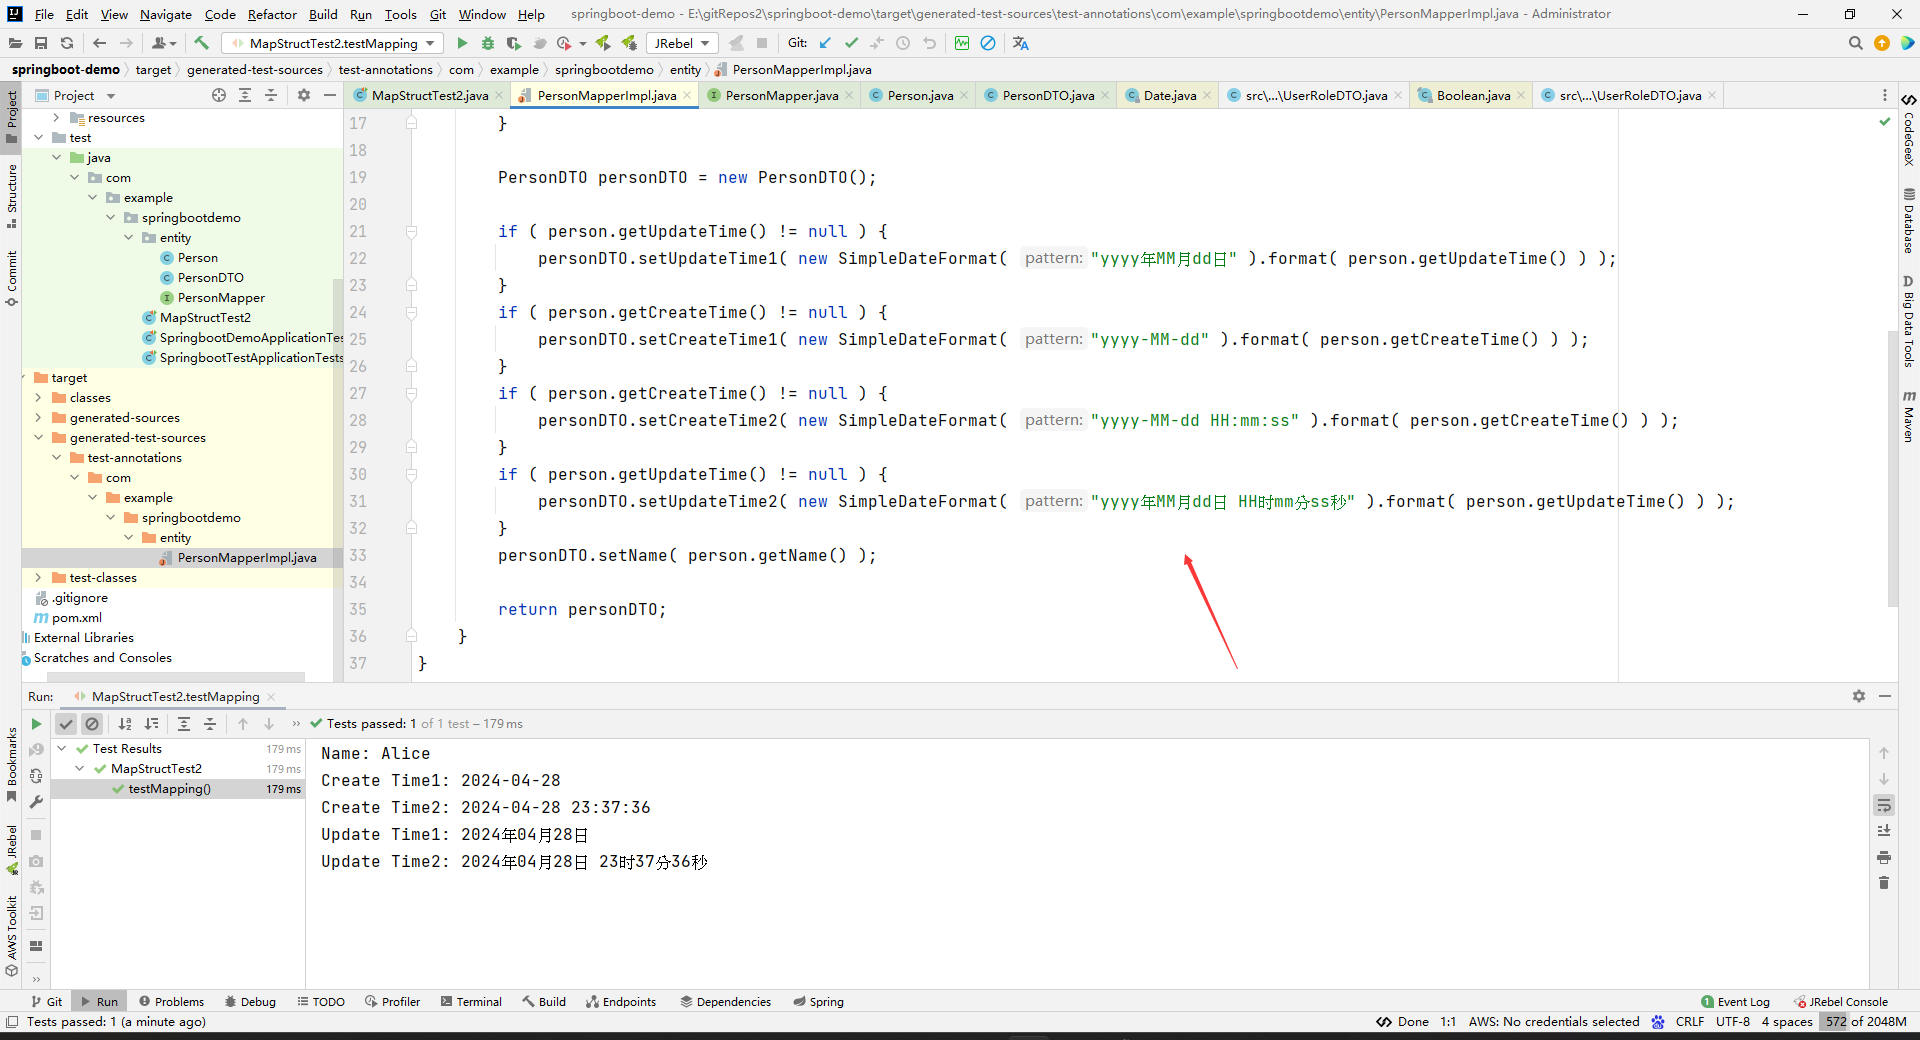1920x1040 pixels.
Task: Switch to MapStructTest2.java editor tab
Action: point(429,95)
